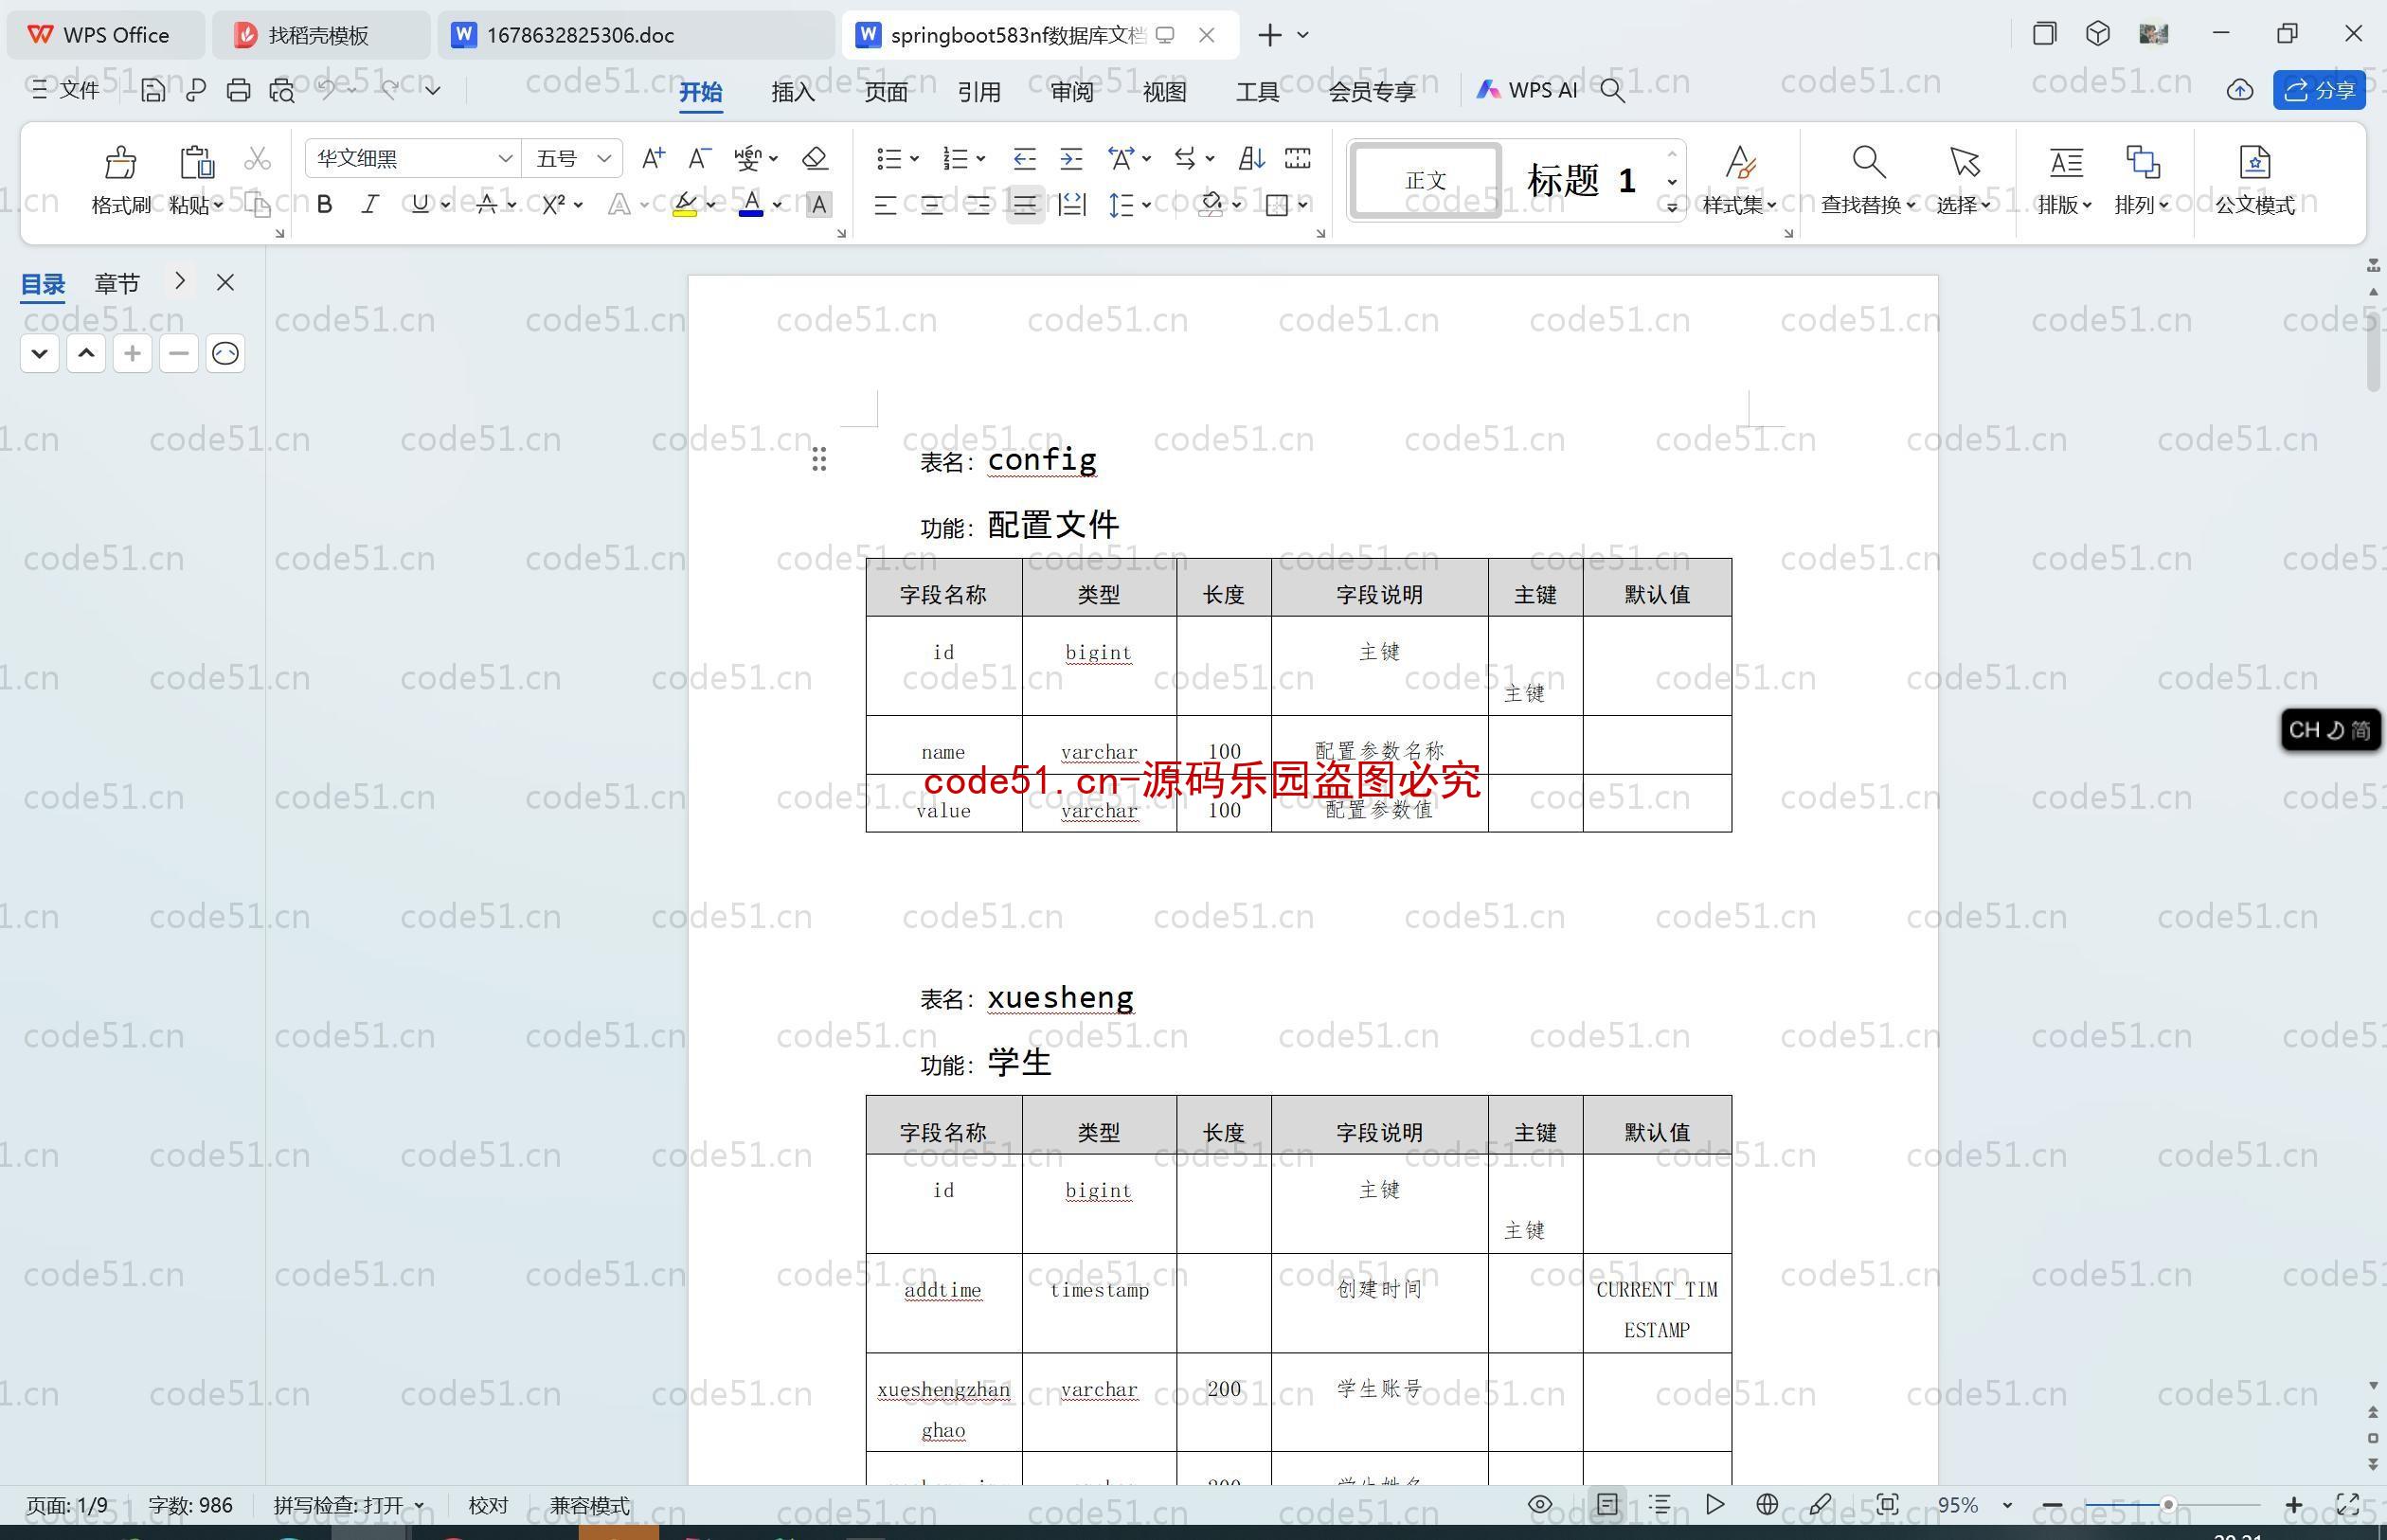Clear formatting with eraser icon
This screenshot has width=2387, height=1540.
tap(815, 158)
